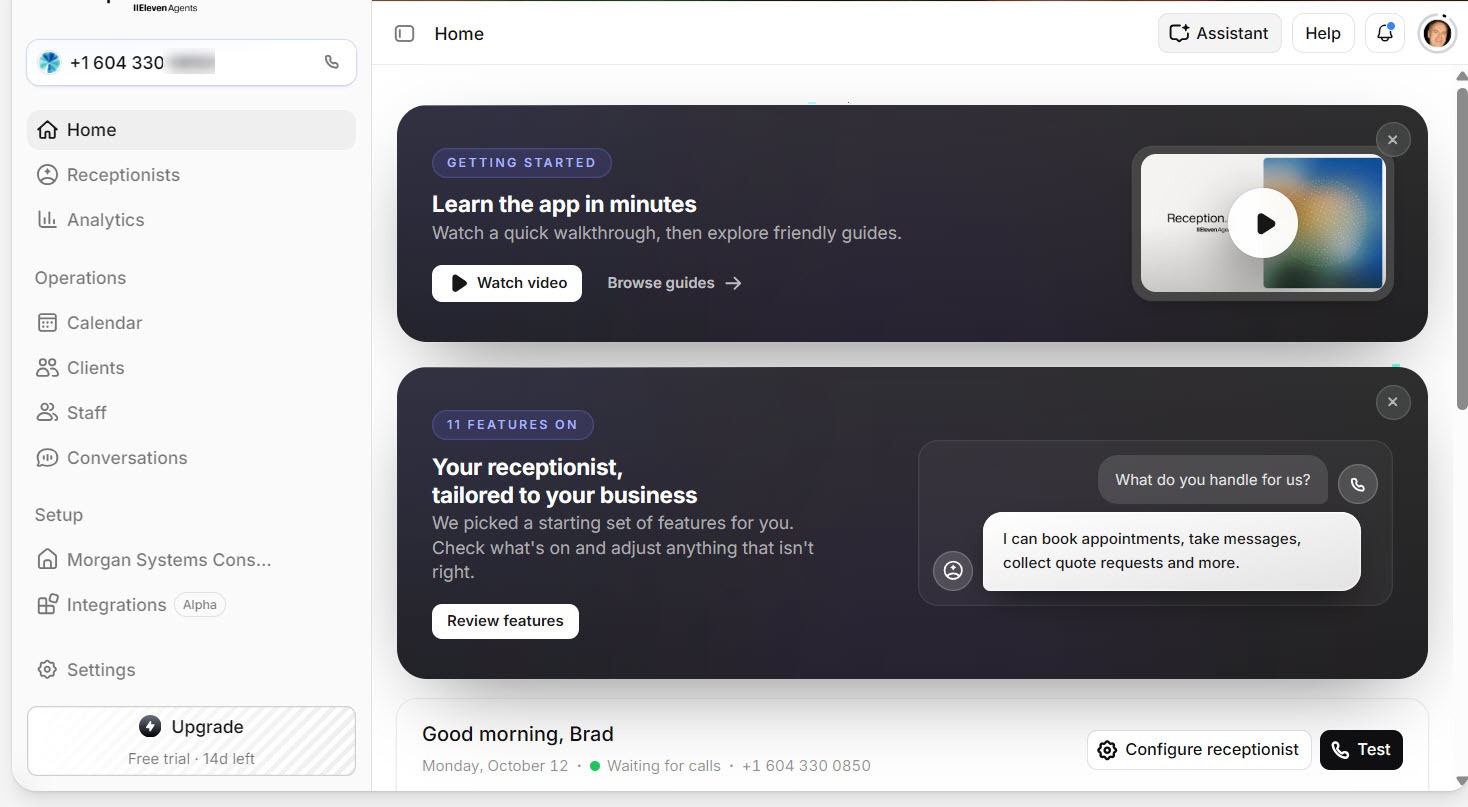The width and height of the screenshot is (1468, 807).
Task: Click the '11 FEATURES ON' badge
Action: [512, 425]
